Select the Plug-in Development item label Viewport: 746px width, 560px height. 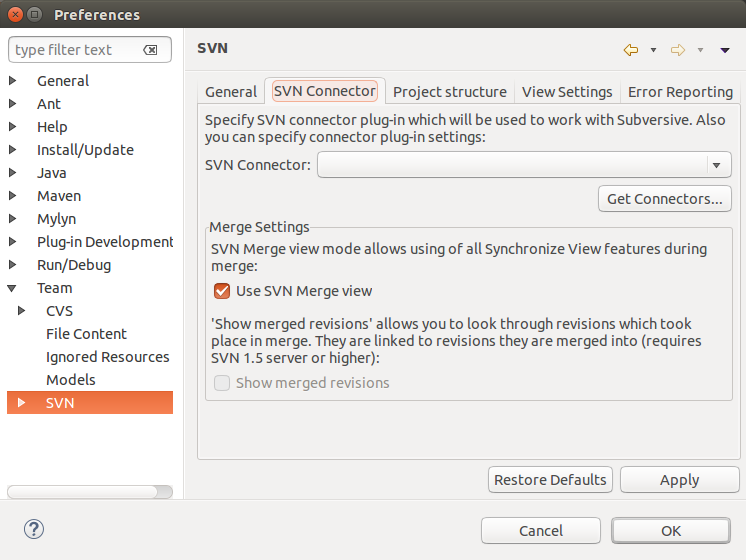pyautogui.click(x=105, y=242)
